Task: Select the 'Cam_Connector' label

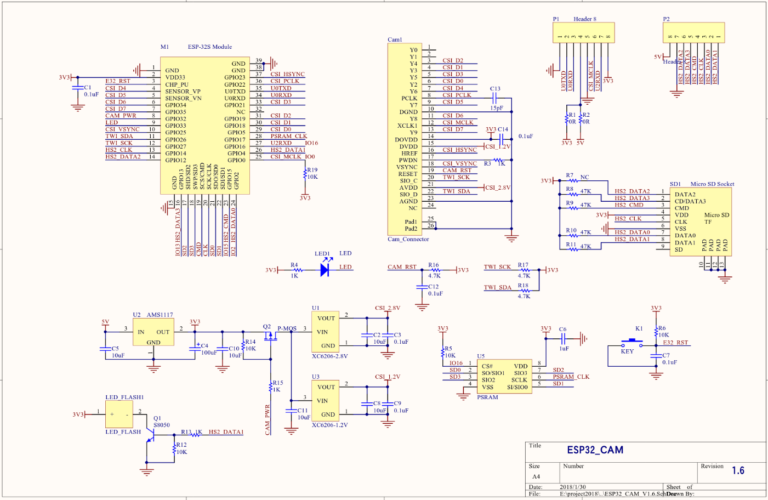Action: [x=408, y=239]
